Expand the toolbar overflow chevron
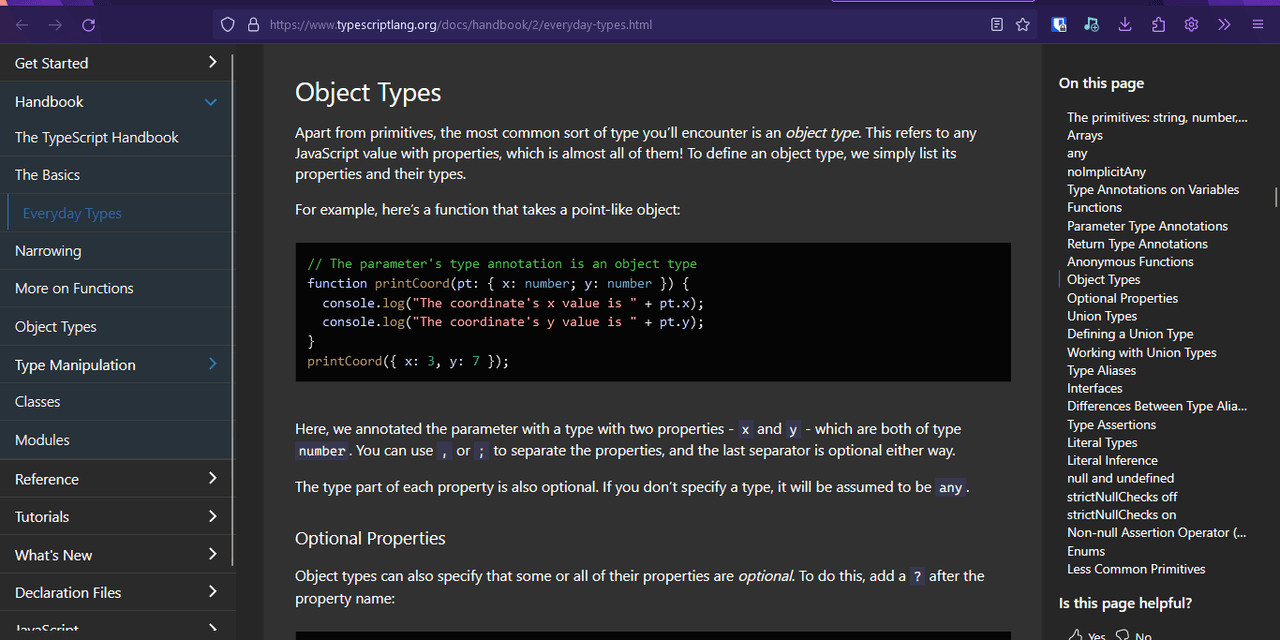This screenshot has height=640, width=1280. [1224, 25]
